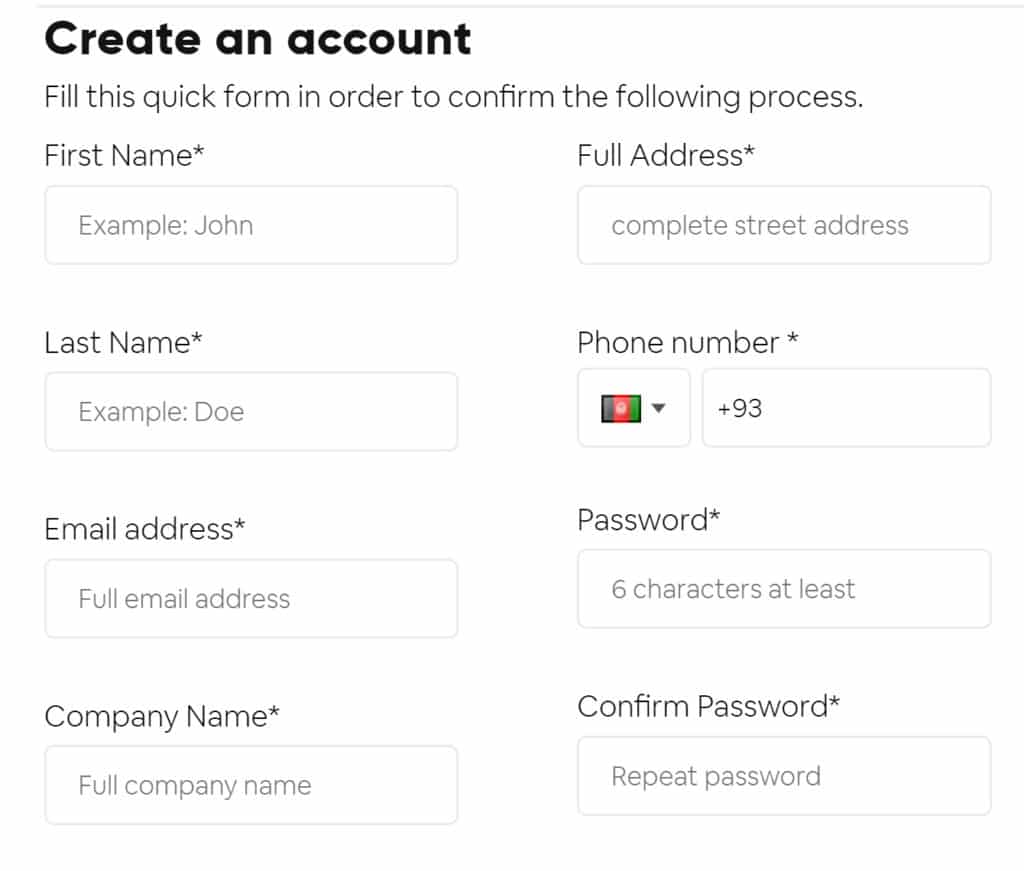Focus the First Name input field

point(251,225)
